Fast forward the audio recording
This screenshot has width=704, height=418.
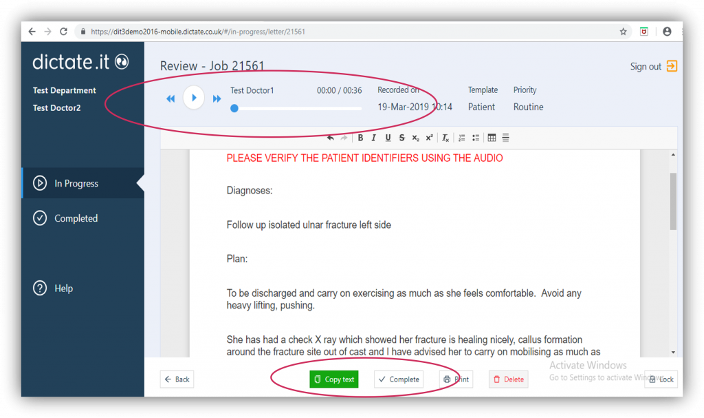point(217,98)
